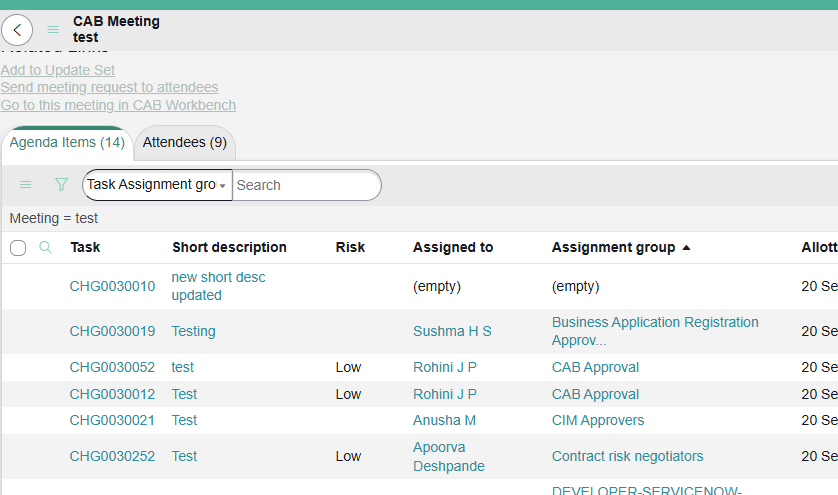Sort by the Assignment group column header

(x=614, y=248)
